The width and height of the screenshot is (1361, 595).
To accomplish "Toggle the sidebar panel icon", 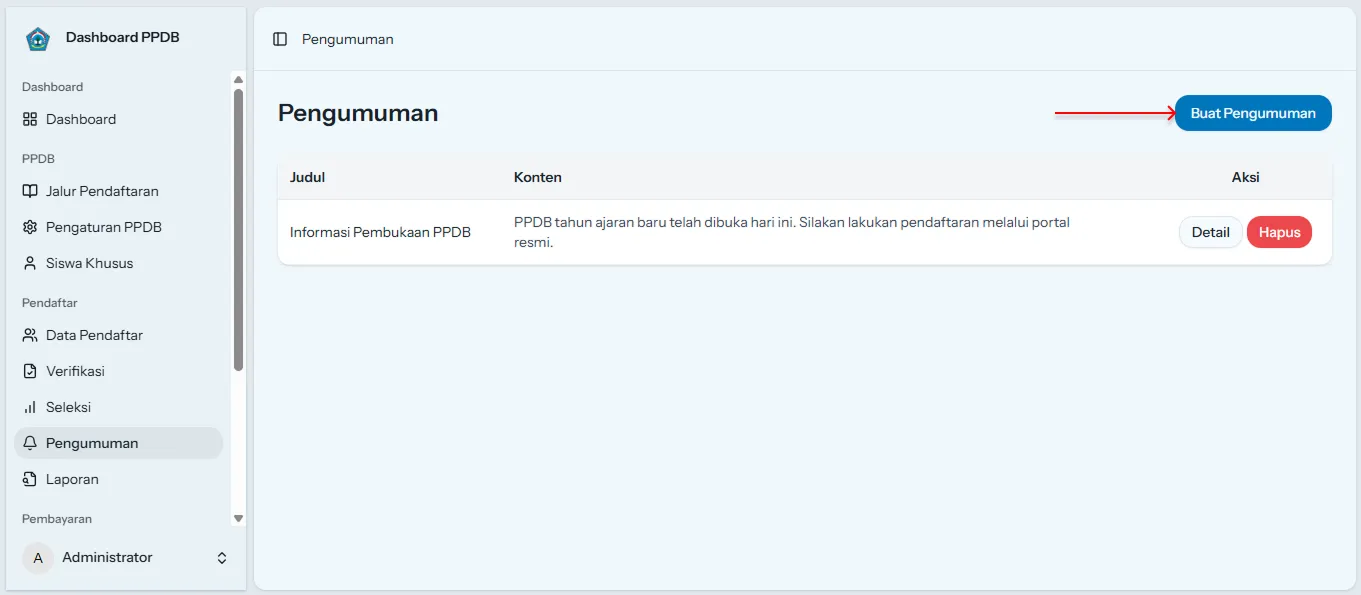I will coord(280,39).
